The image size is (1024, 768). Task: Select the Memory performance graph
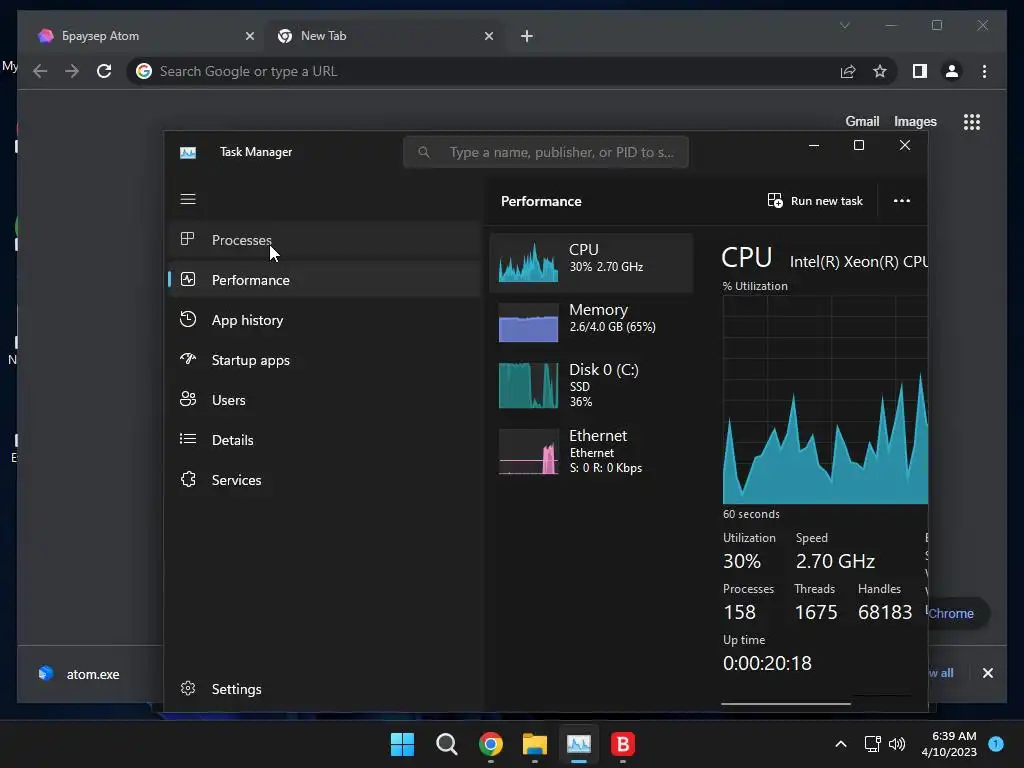(591, 321)
